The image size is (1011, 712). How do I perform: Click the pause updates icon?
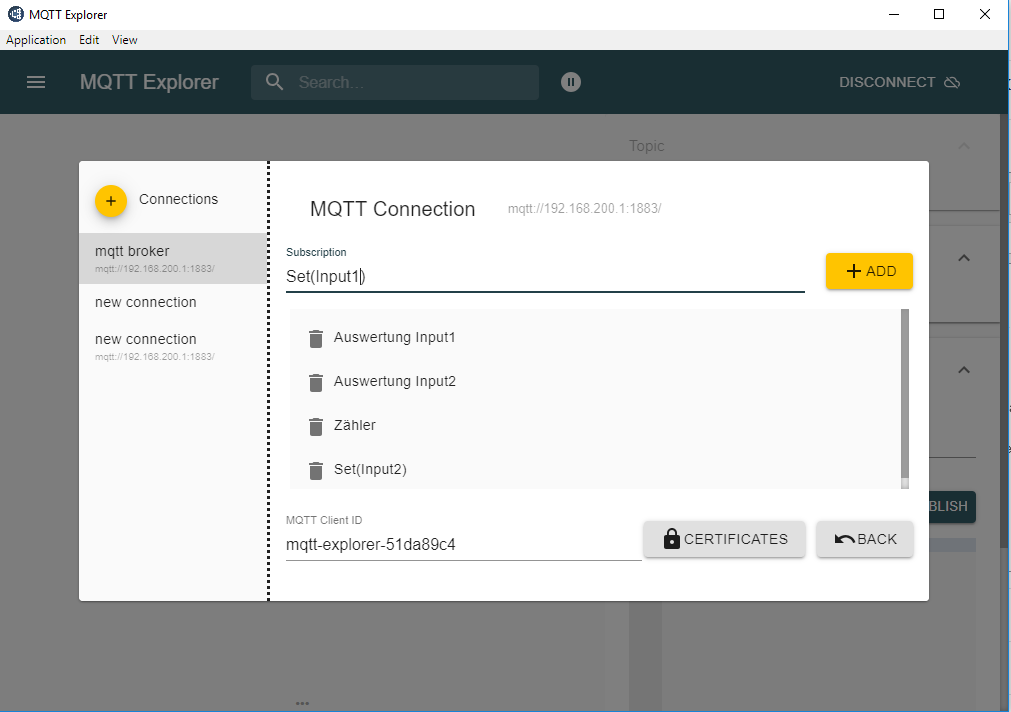[x=570, y=82]
